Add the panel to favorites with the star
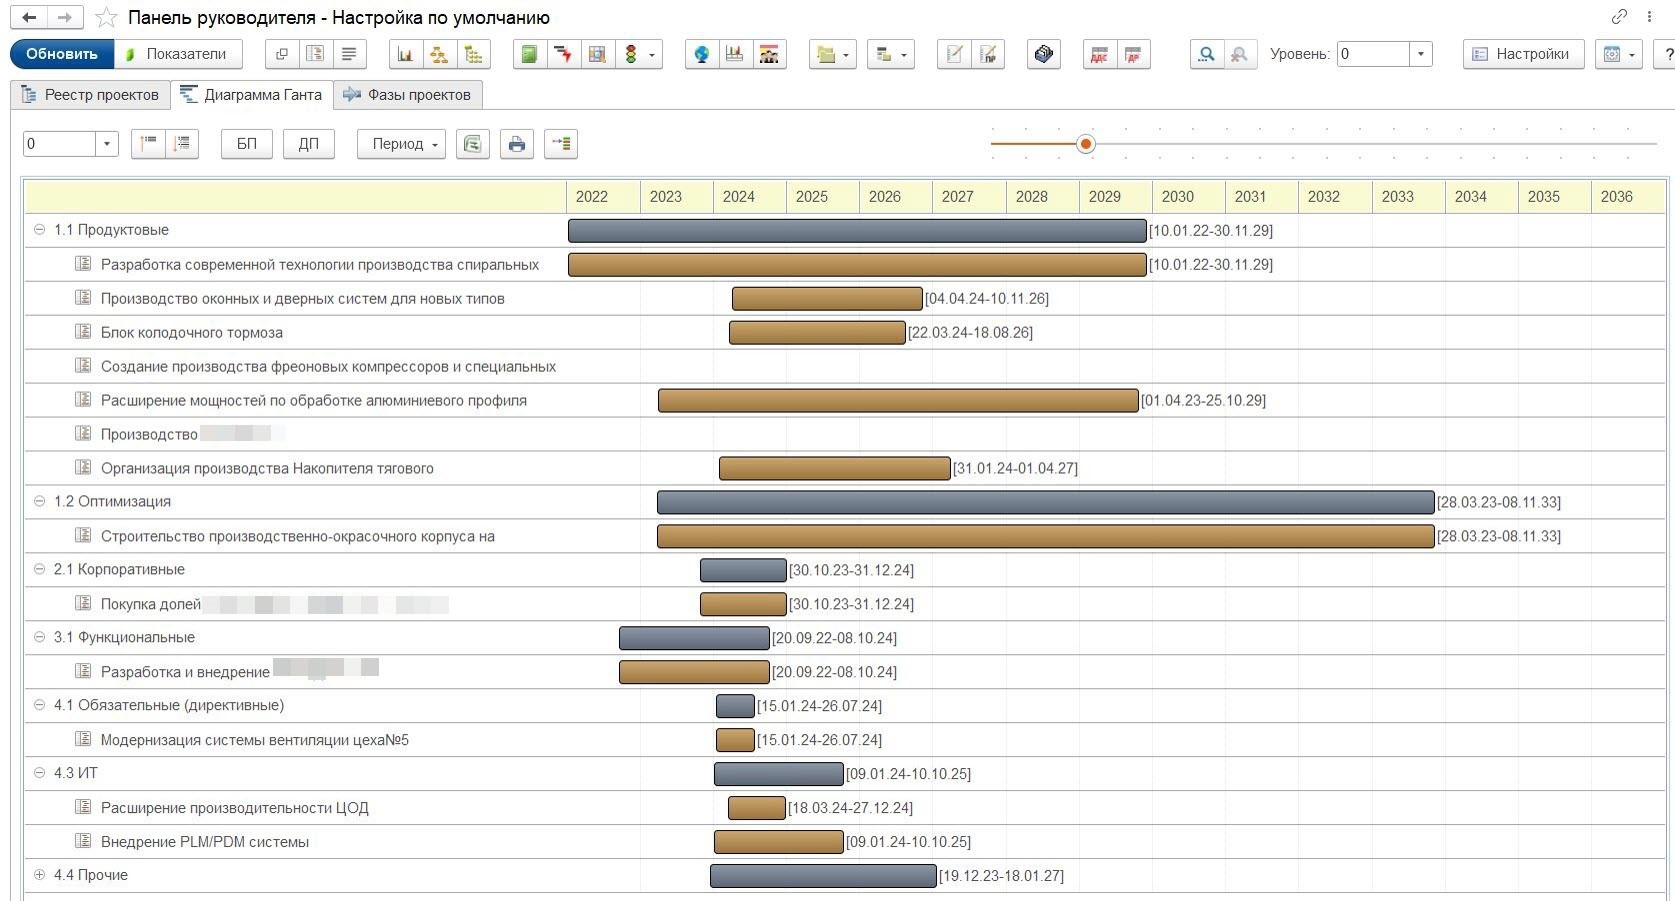The height and width of the screenshot is (901, 1675). (106, 18)
